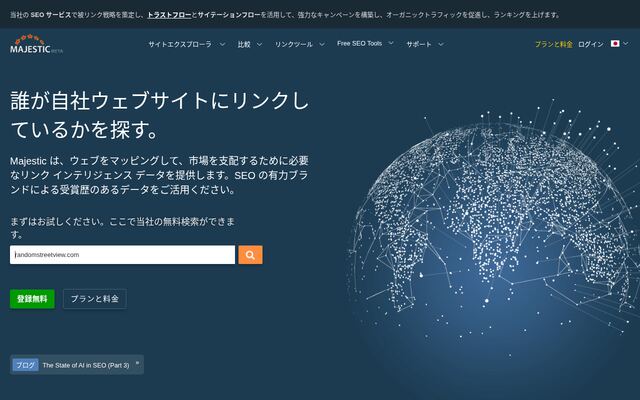Screen dimensions: 640x400
Task: Expand the リンクツール menu chevron
Action: (x=322, y=44)
